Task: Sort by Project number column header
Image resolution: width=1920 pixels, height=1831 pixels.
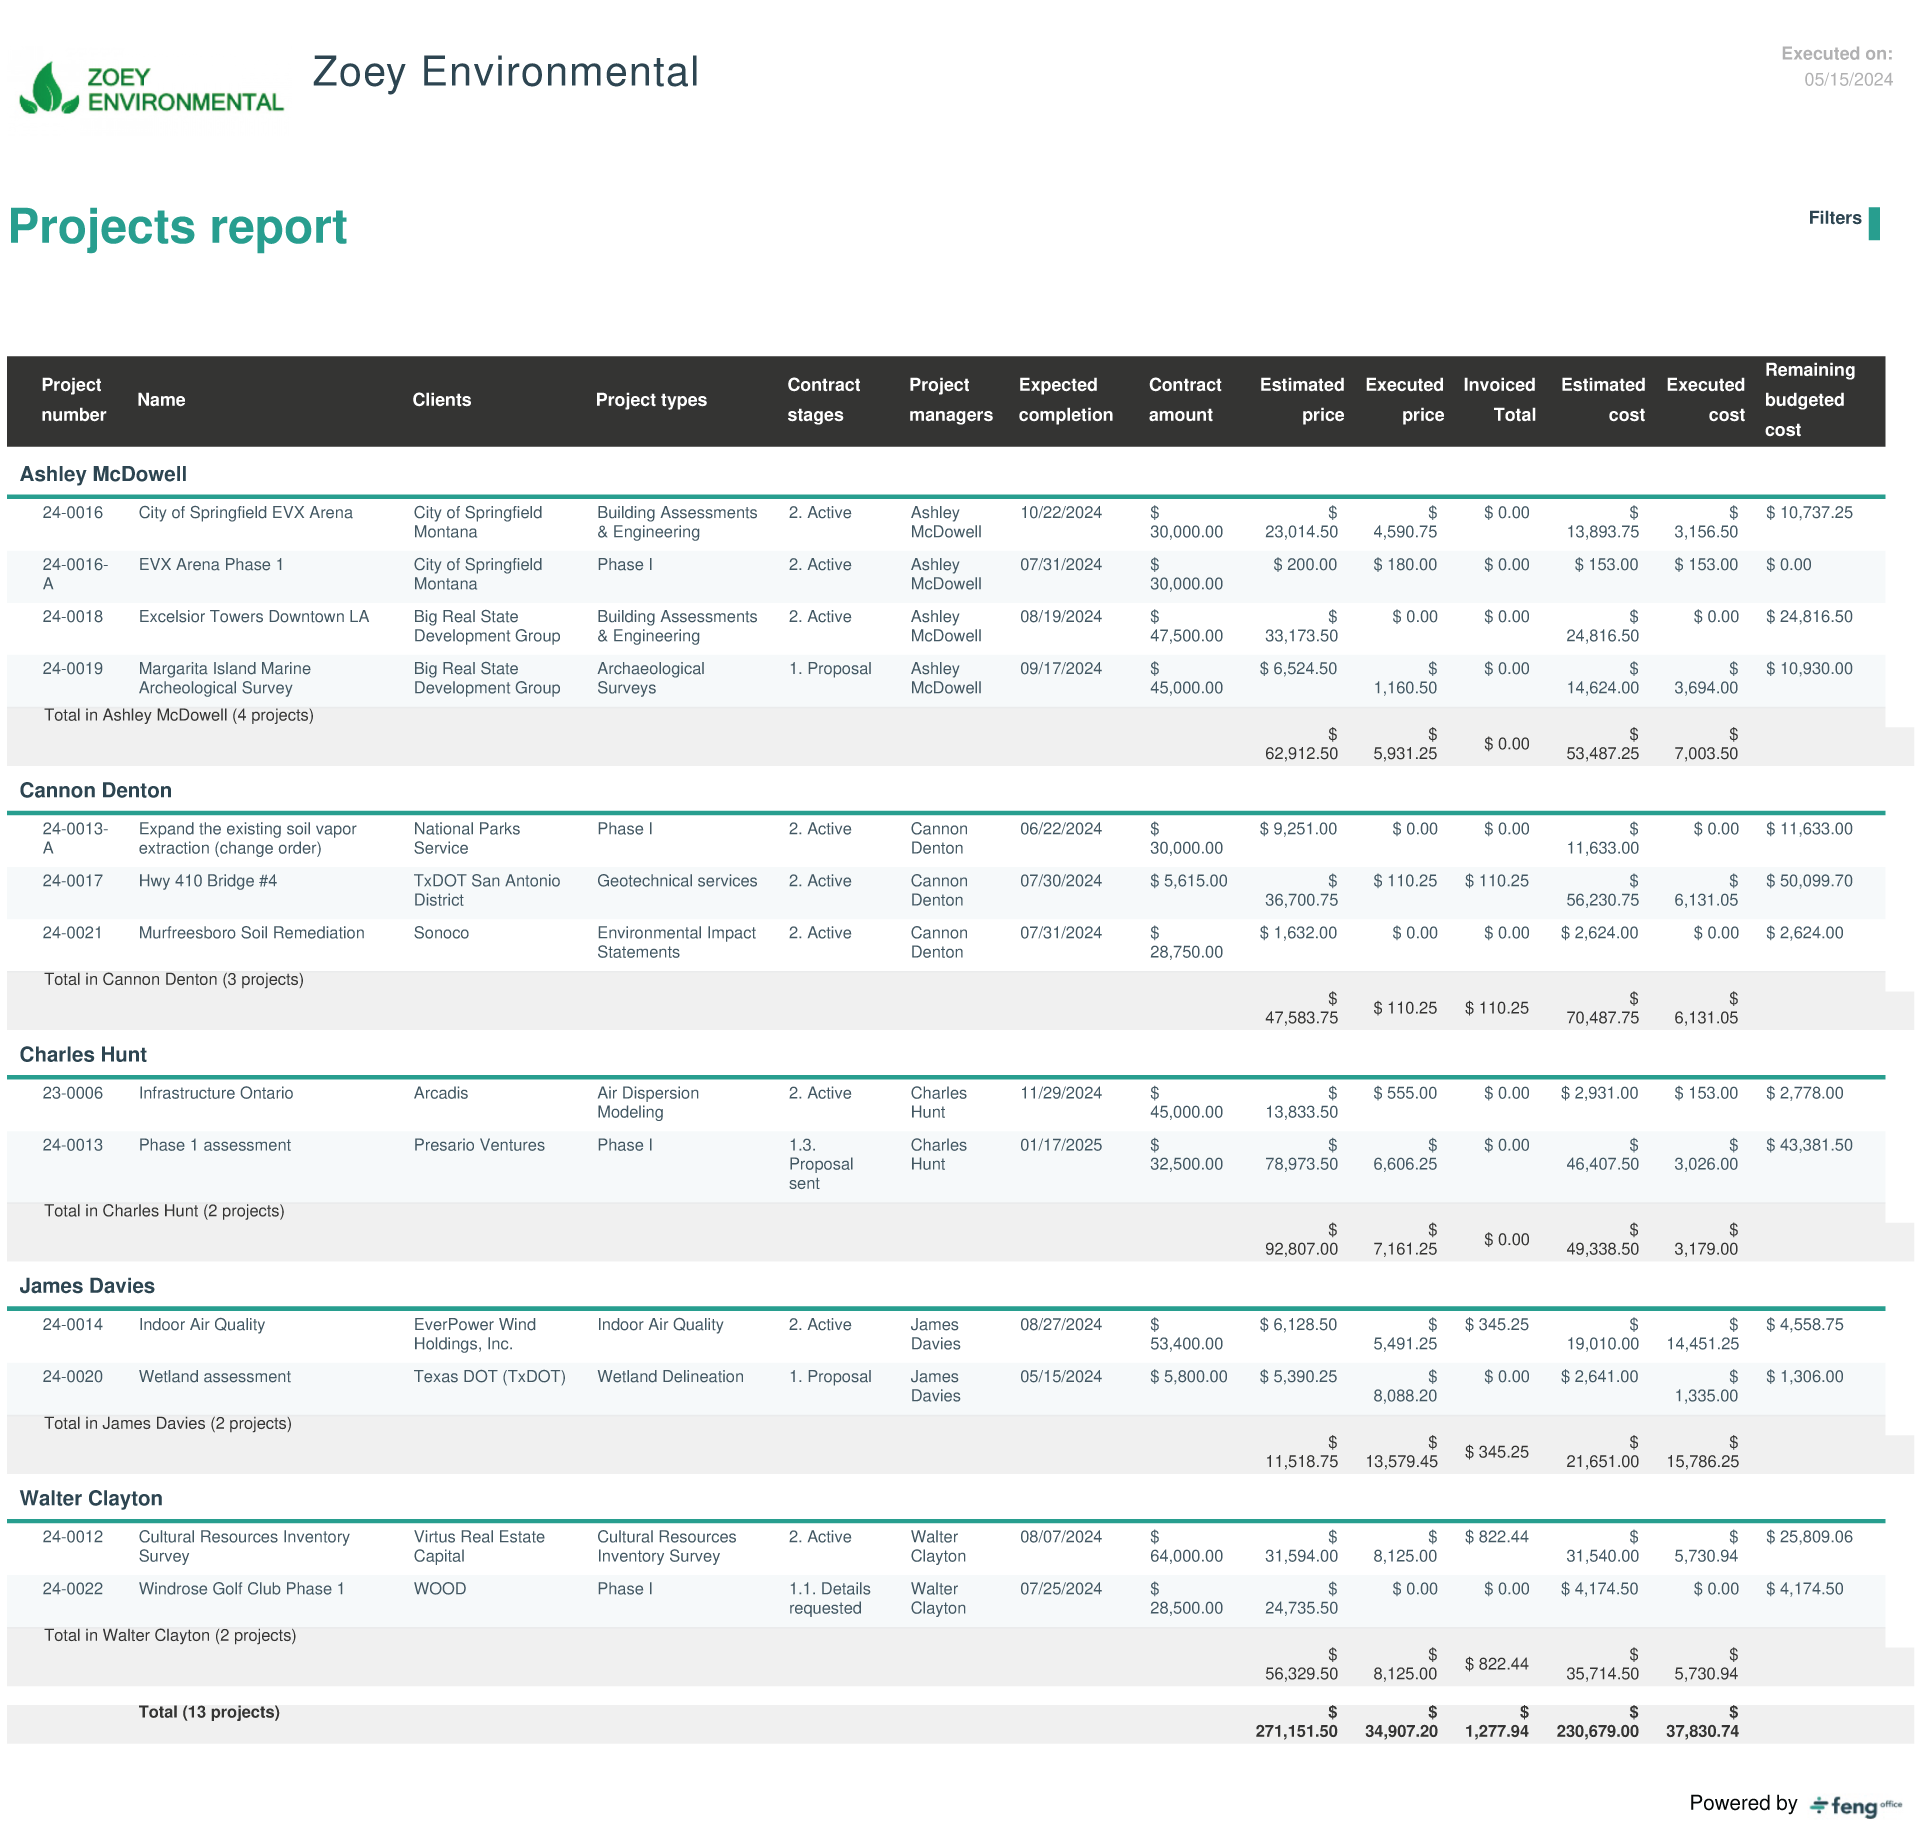Action: point(73,400)
